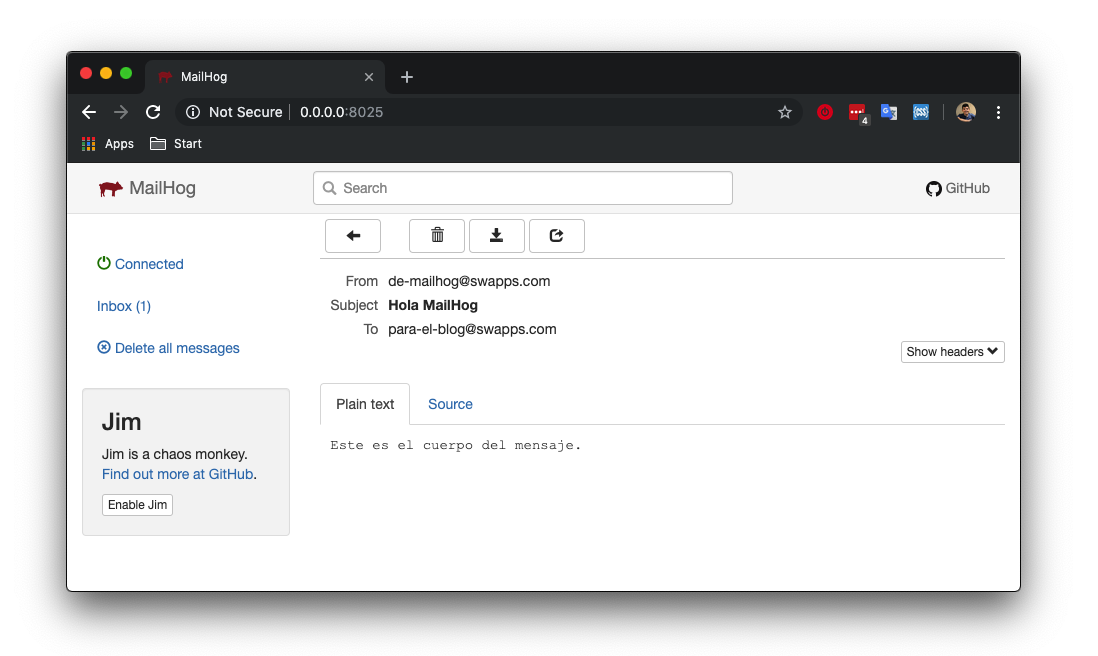1098x656 pixels.
Task: Click sender address de-mailhog@swapps.com
Action: 469,281
